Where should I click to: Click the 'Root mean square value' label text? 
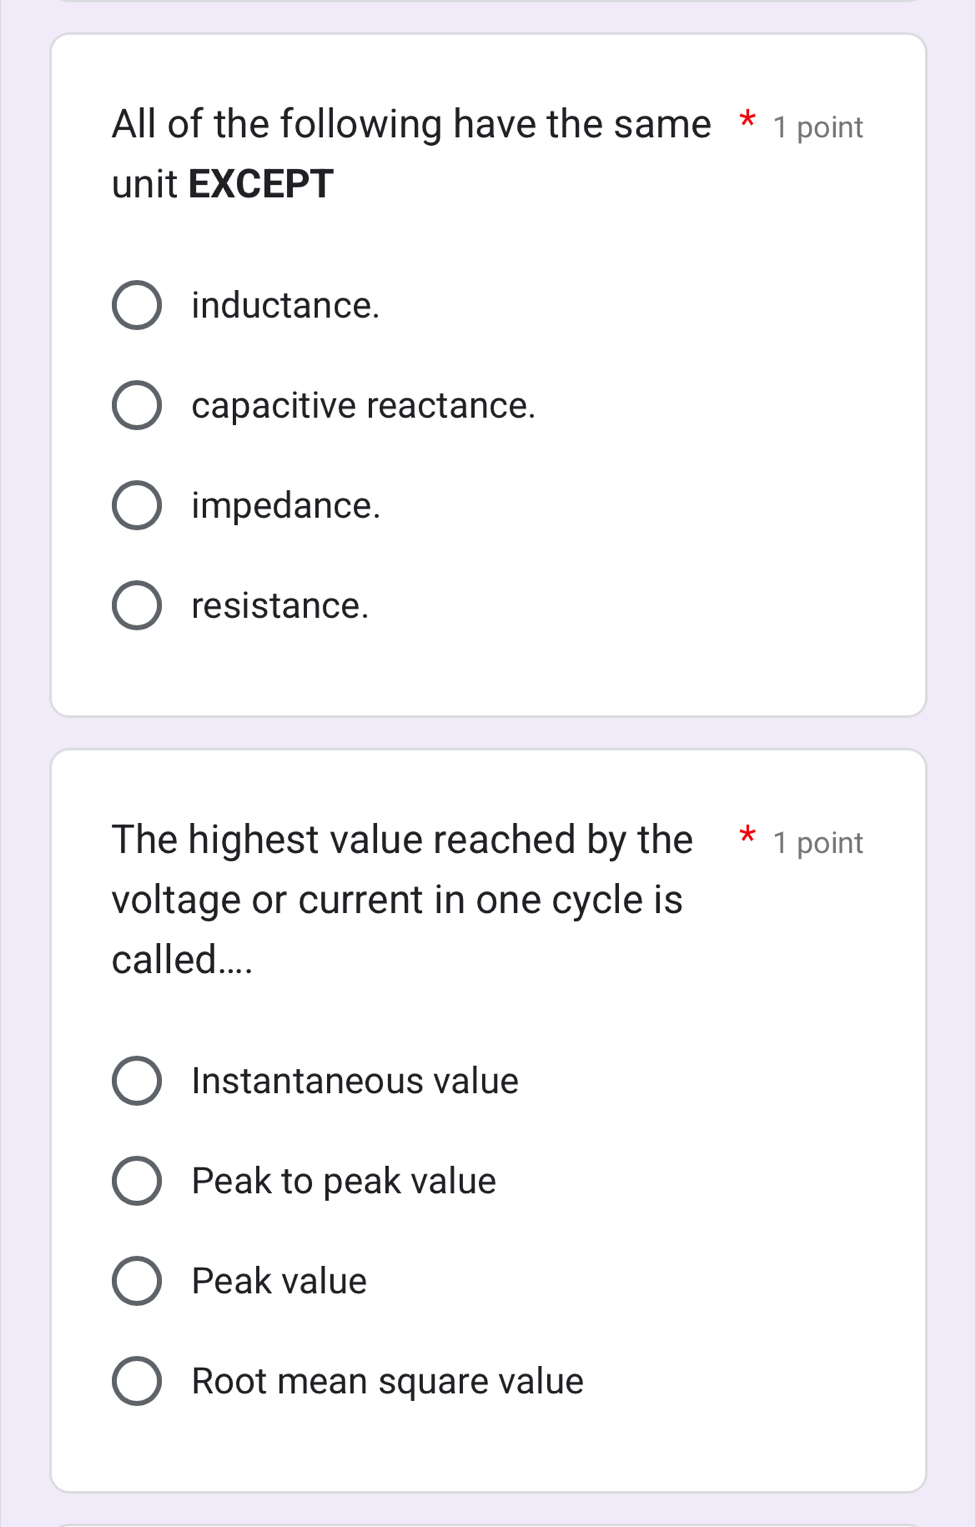[x=387, y=1381]
